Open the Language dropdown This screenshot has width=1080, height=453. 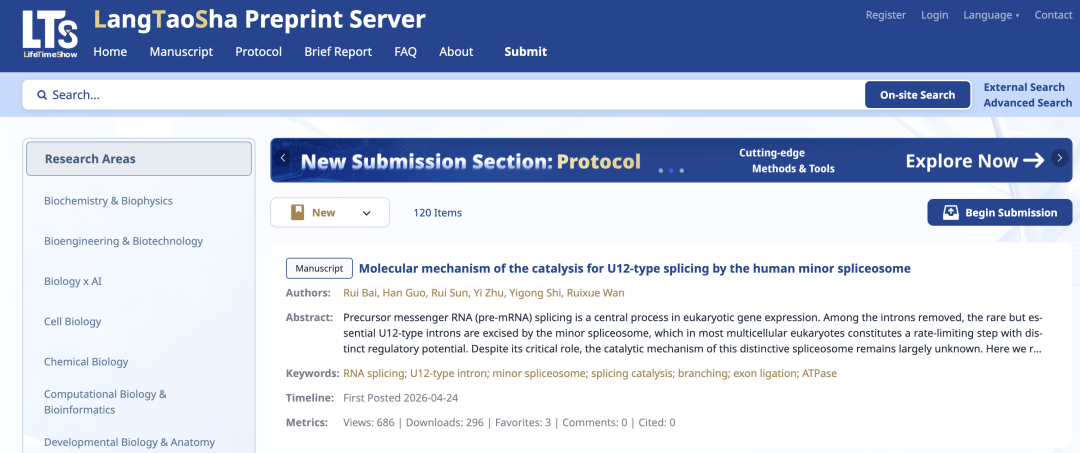click(990, 15)
